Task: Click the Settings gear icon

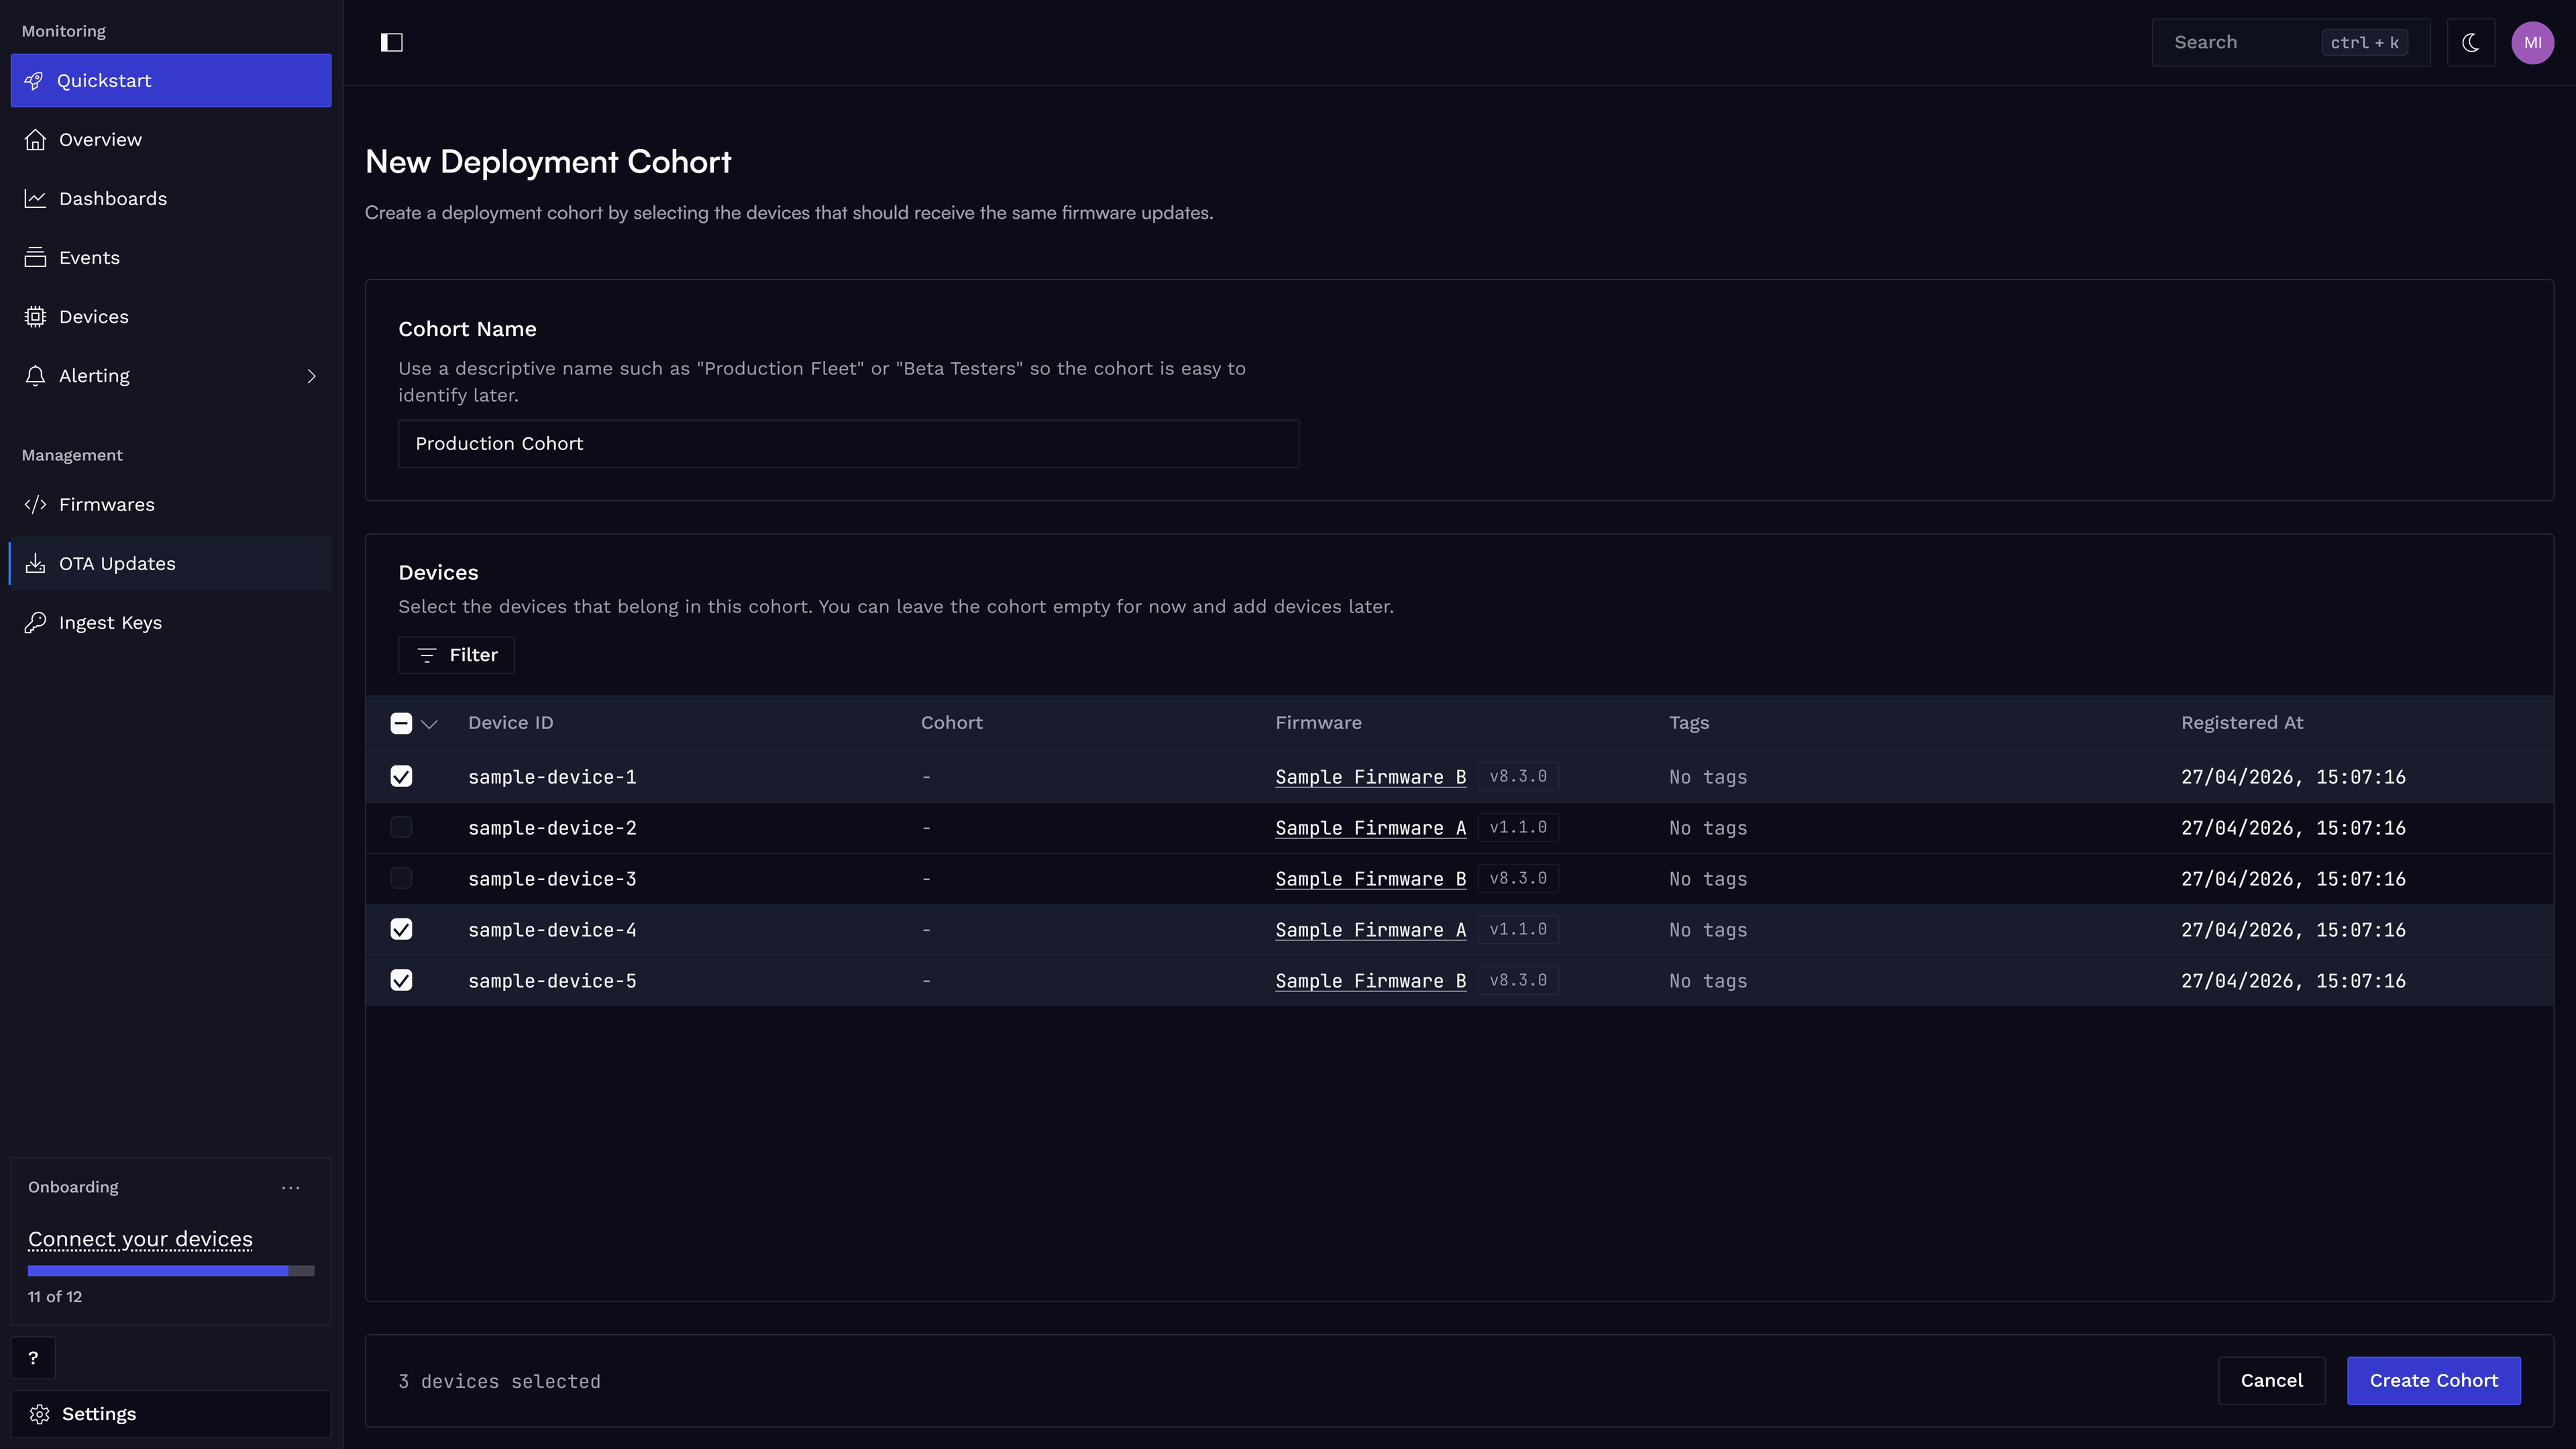Action: click(39, 1414)
